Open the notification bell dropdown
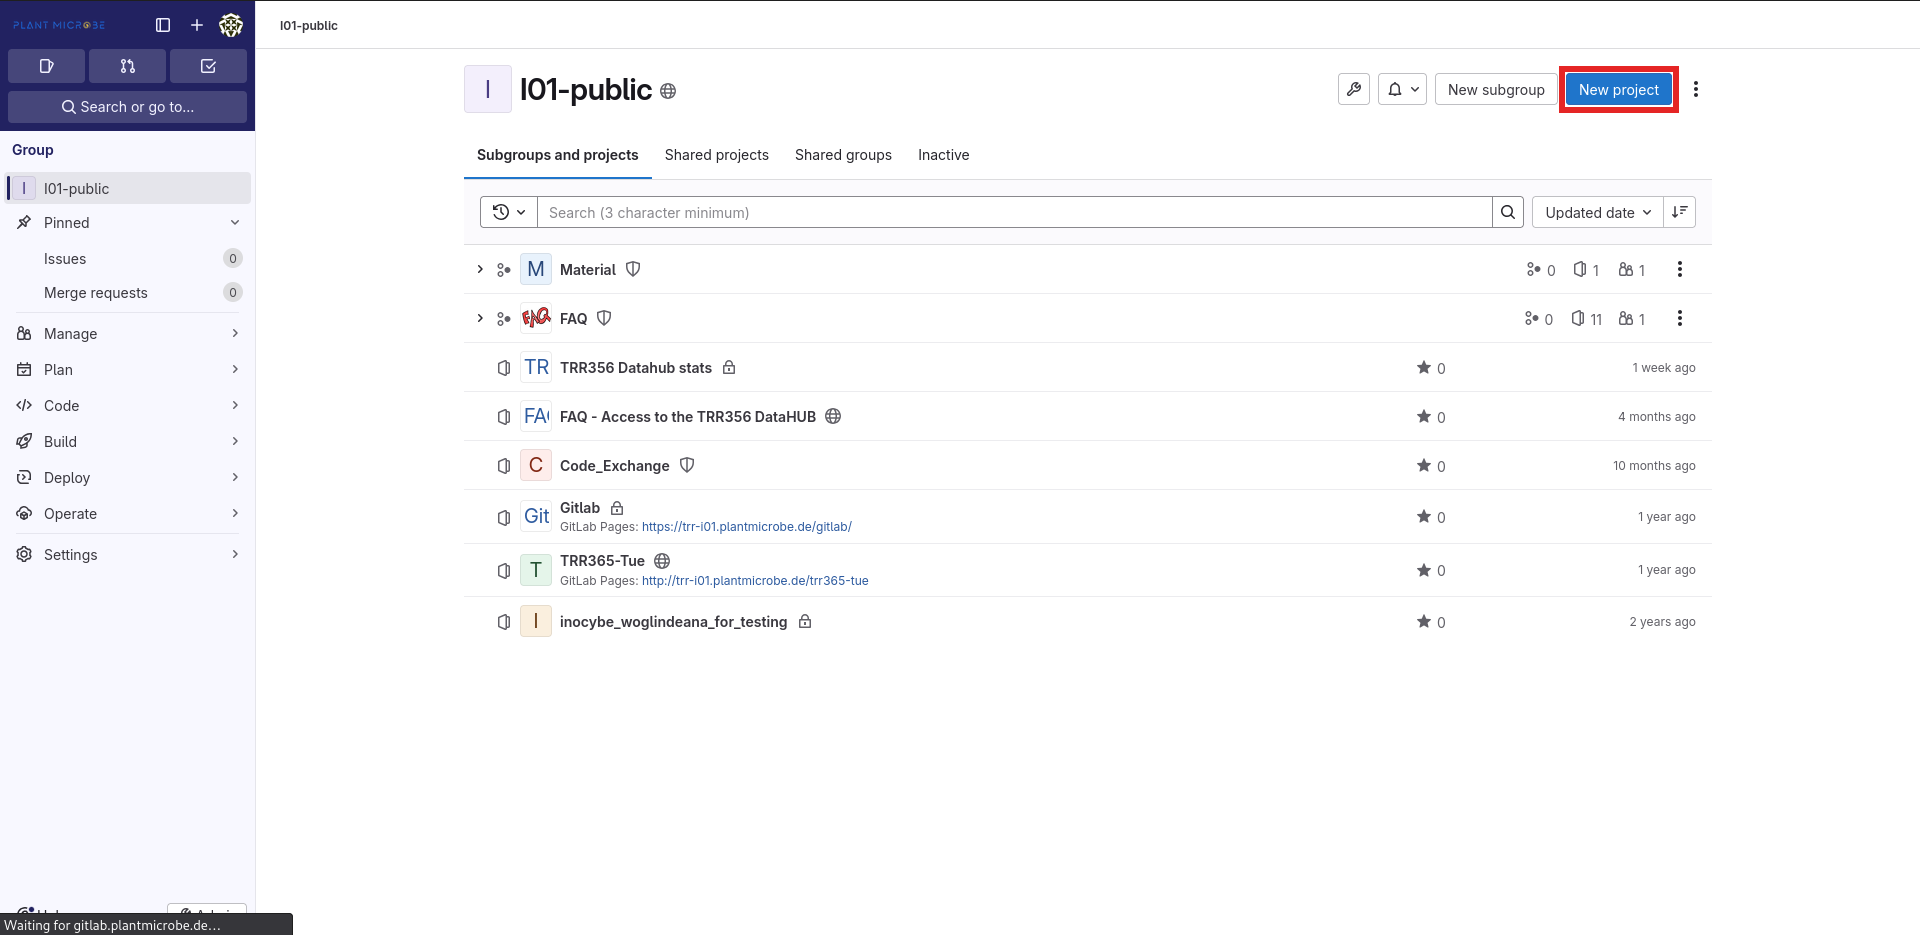1920x935 pixels. [1402, 89]
